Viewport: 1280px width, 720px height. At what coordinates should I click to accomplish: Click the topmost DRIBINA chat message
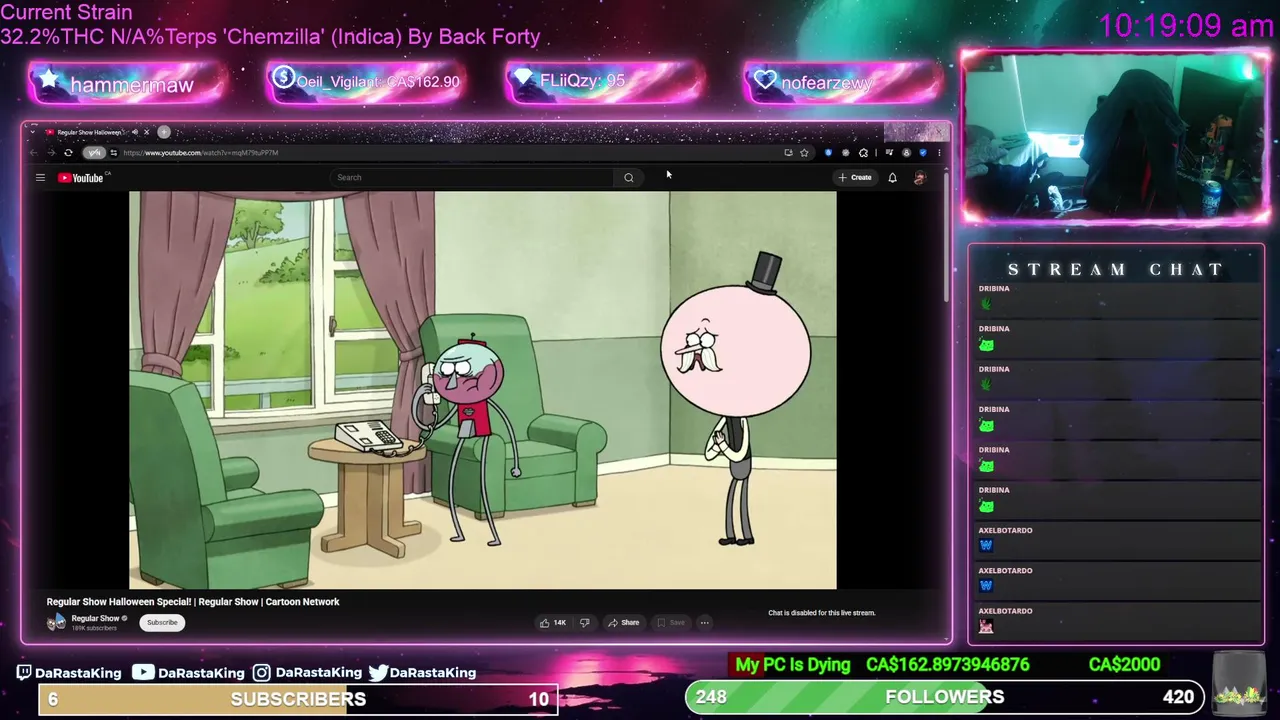(1115, 297)
